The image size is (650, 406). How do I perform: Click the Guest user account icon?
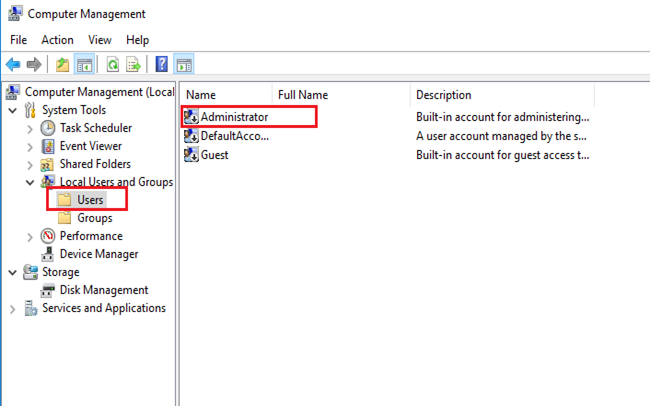191,155
